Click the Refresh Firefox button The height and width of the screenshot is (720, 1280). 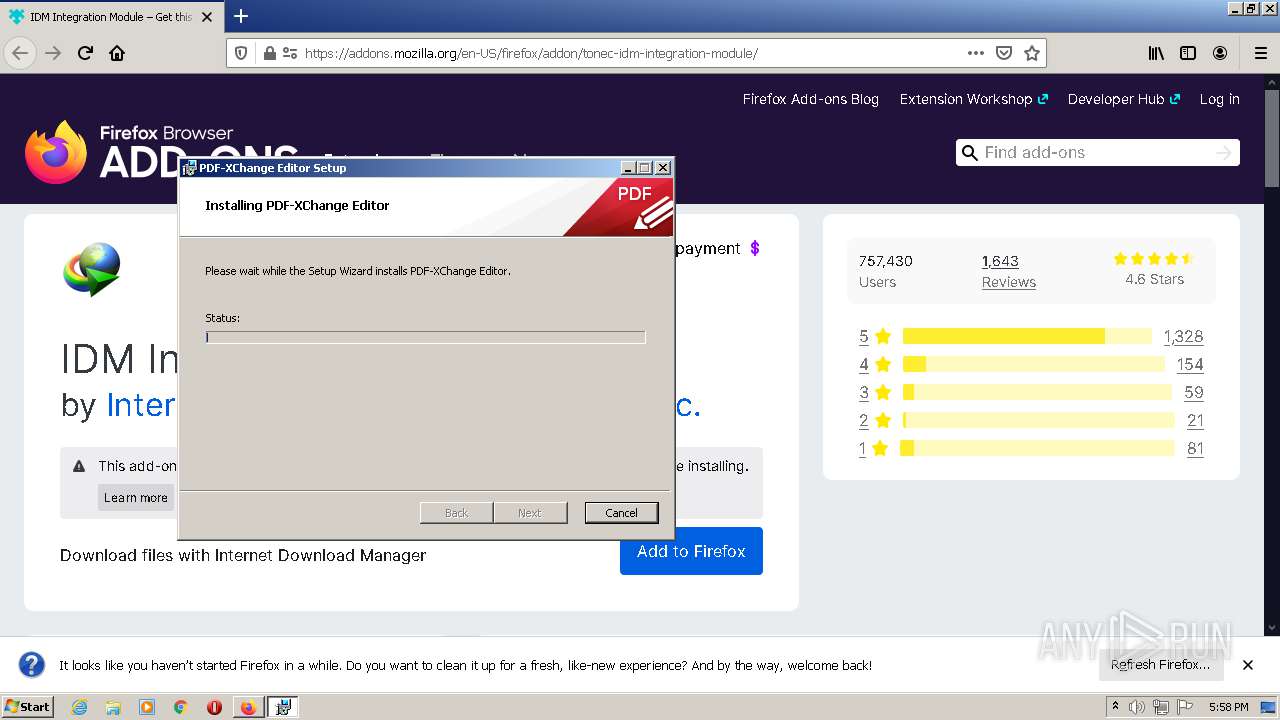click(1160, 664)
